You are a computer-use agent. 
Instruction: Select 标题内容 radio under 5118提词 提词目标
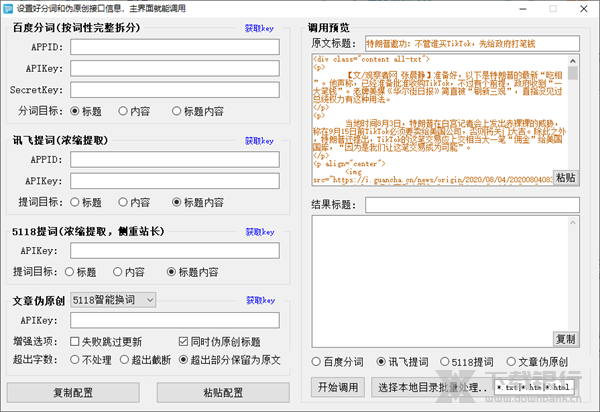tap(192, 272)
